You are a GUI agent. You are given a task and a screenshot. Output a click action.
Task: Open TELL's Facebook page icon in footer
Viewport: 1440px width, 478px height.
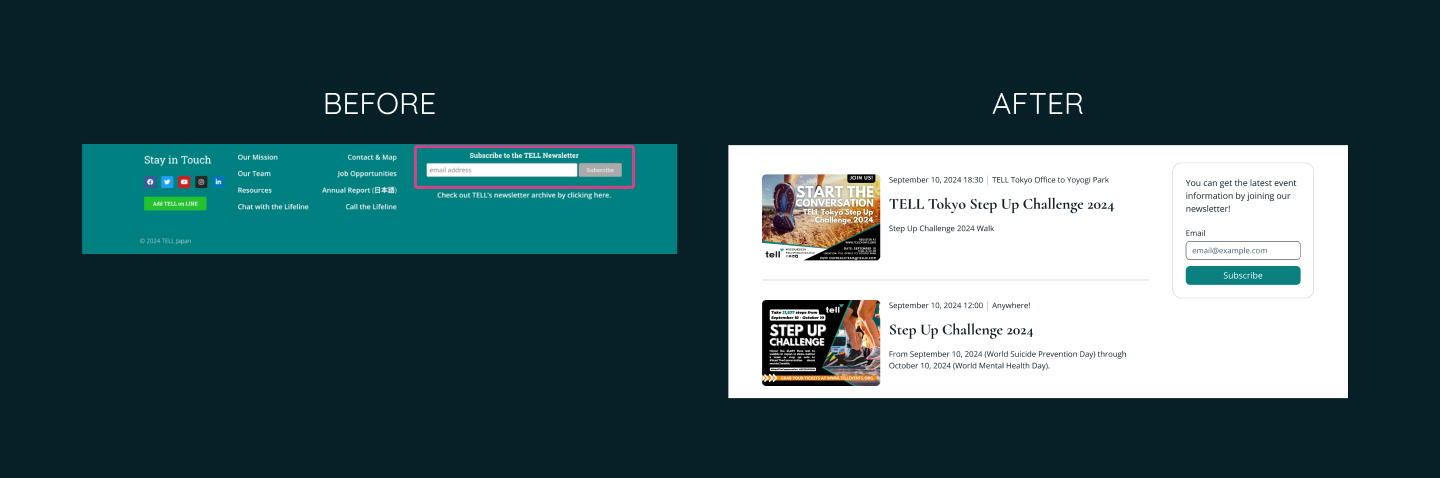[x=150, y=182]
